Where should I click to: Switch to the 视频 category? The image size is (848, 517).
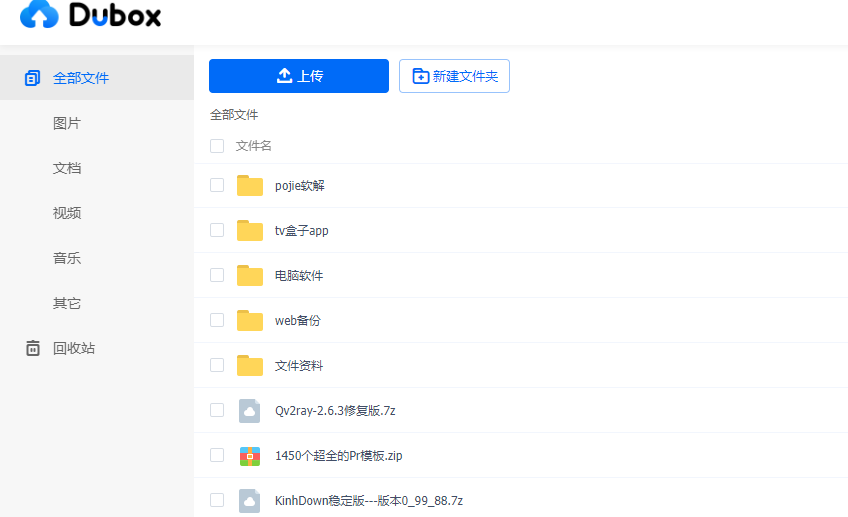click(x=67, y=213)
